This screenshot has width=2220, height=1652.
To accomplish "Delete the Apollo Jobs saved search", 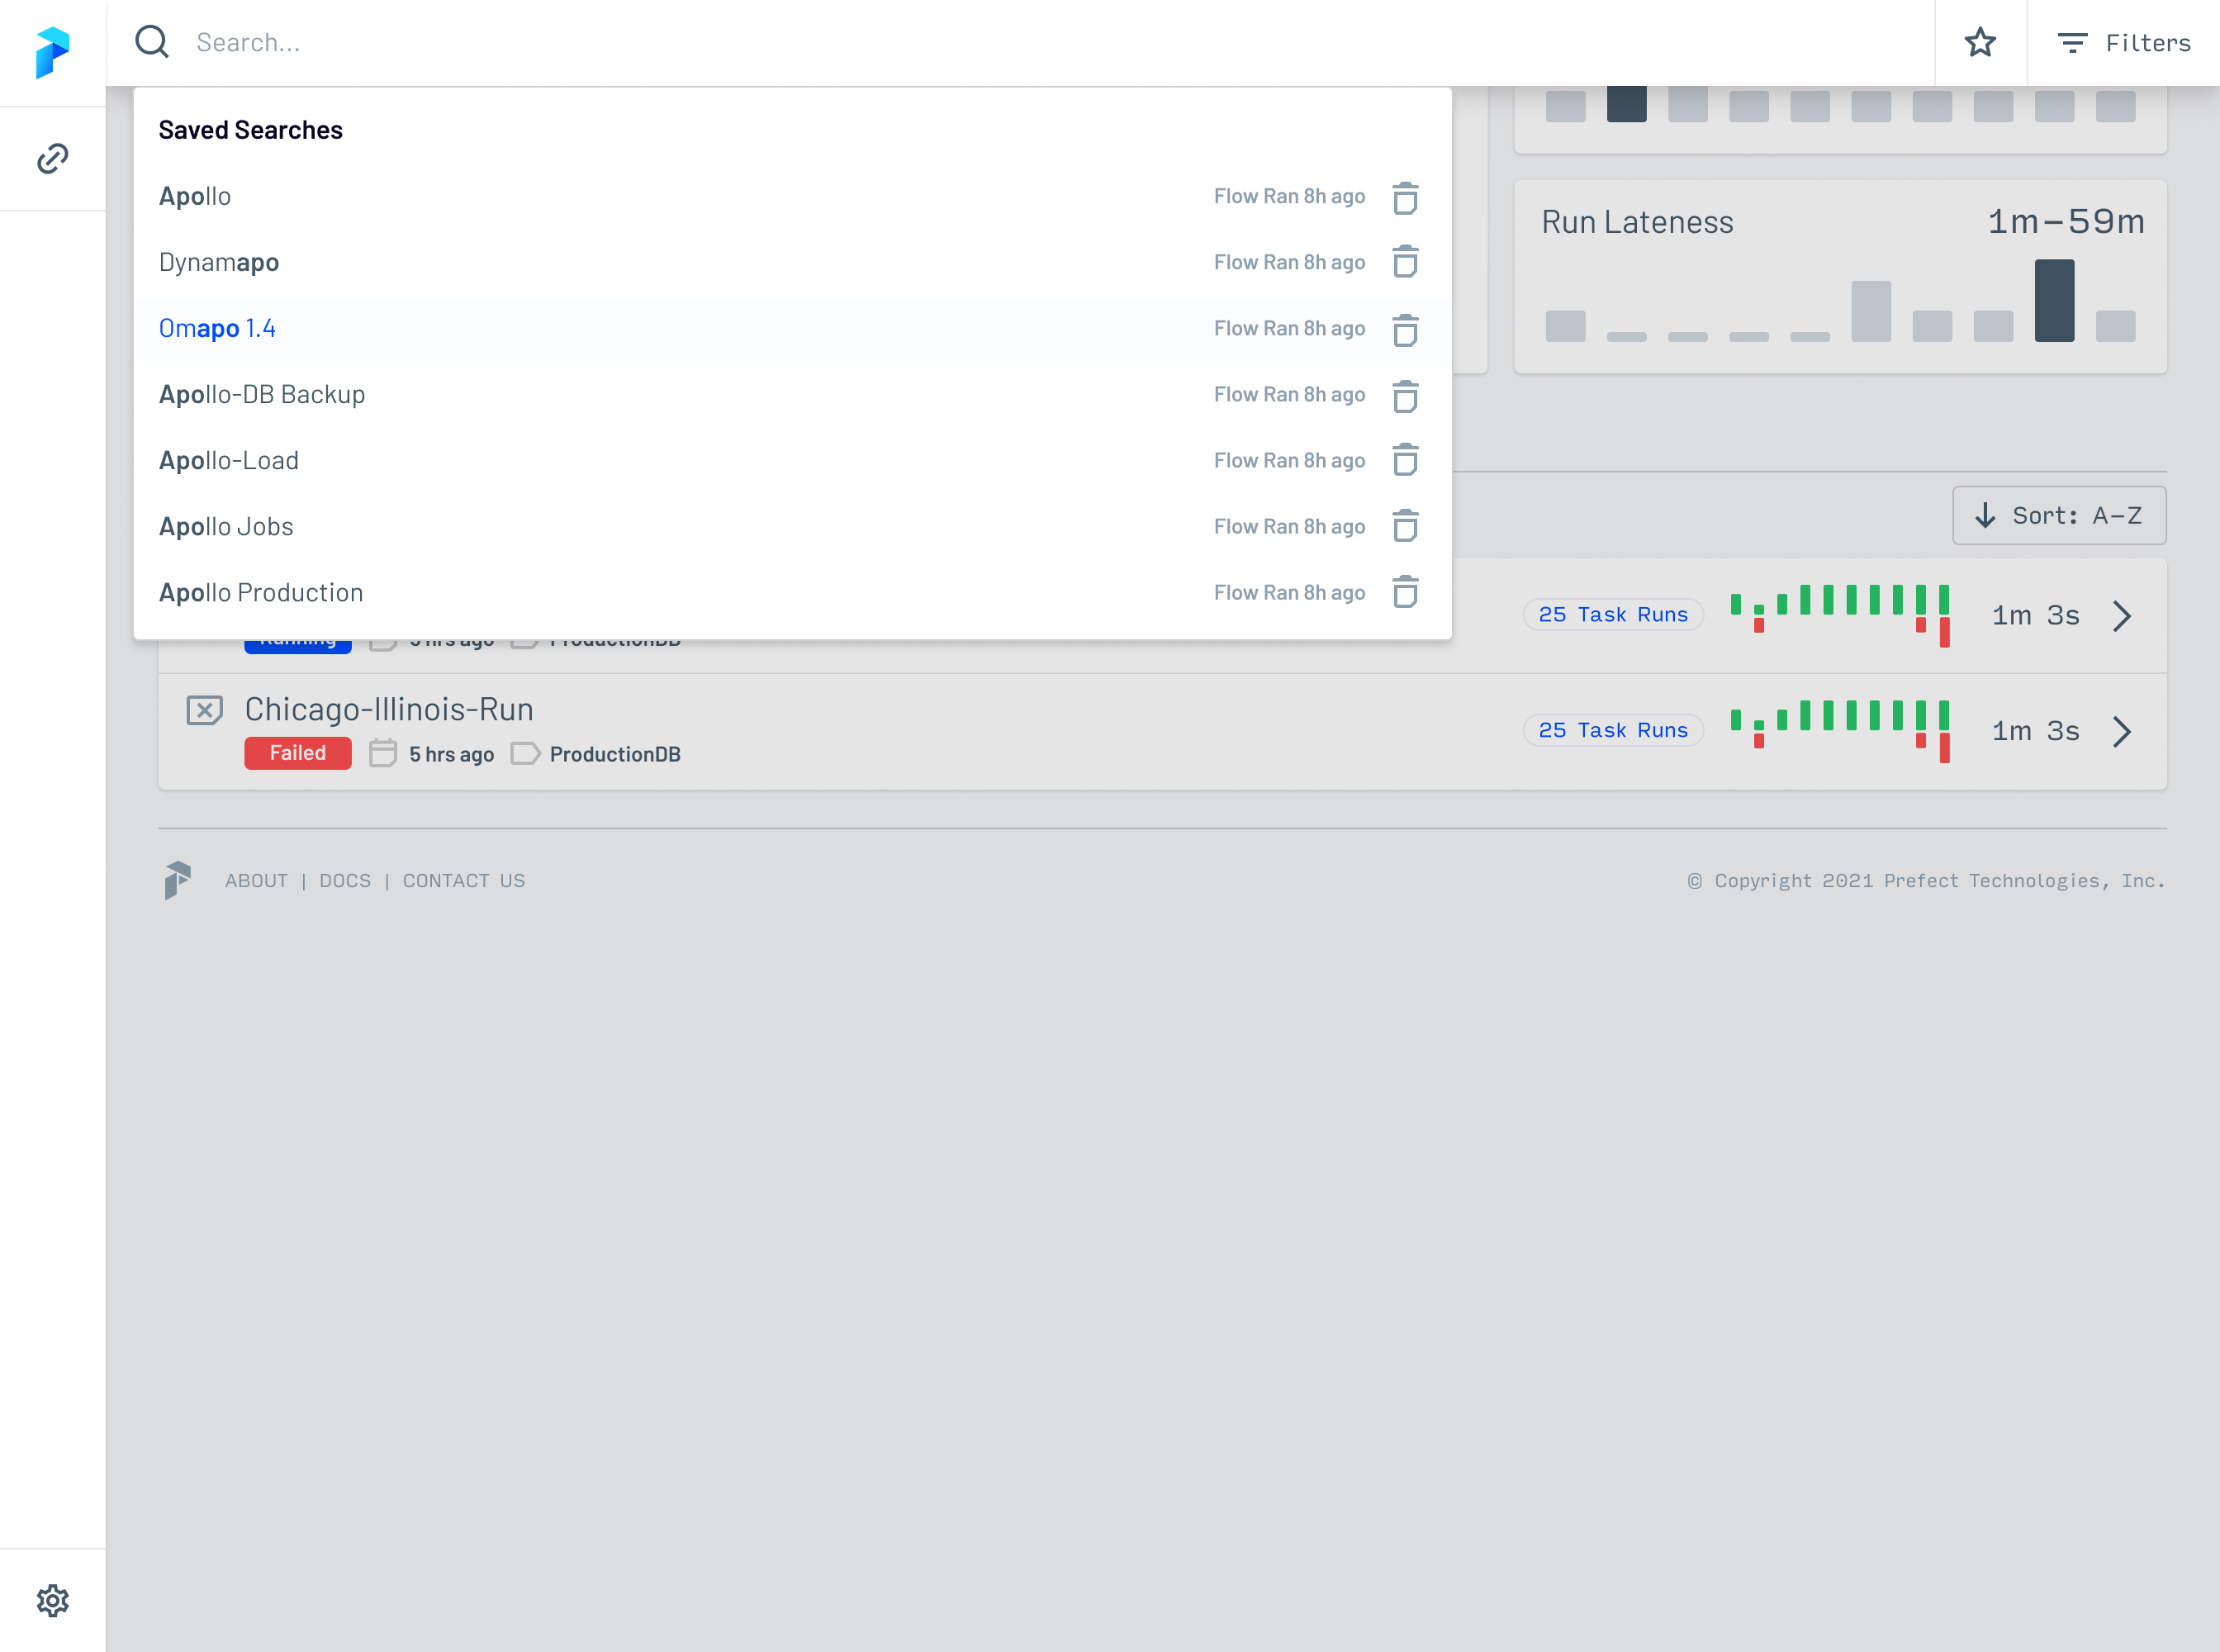I will pyautogui.click(x=1405, y=526).
